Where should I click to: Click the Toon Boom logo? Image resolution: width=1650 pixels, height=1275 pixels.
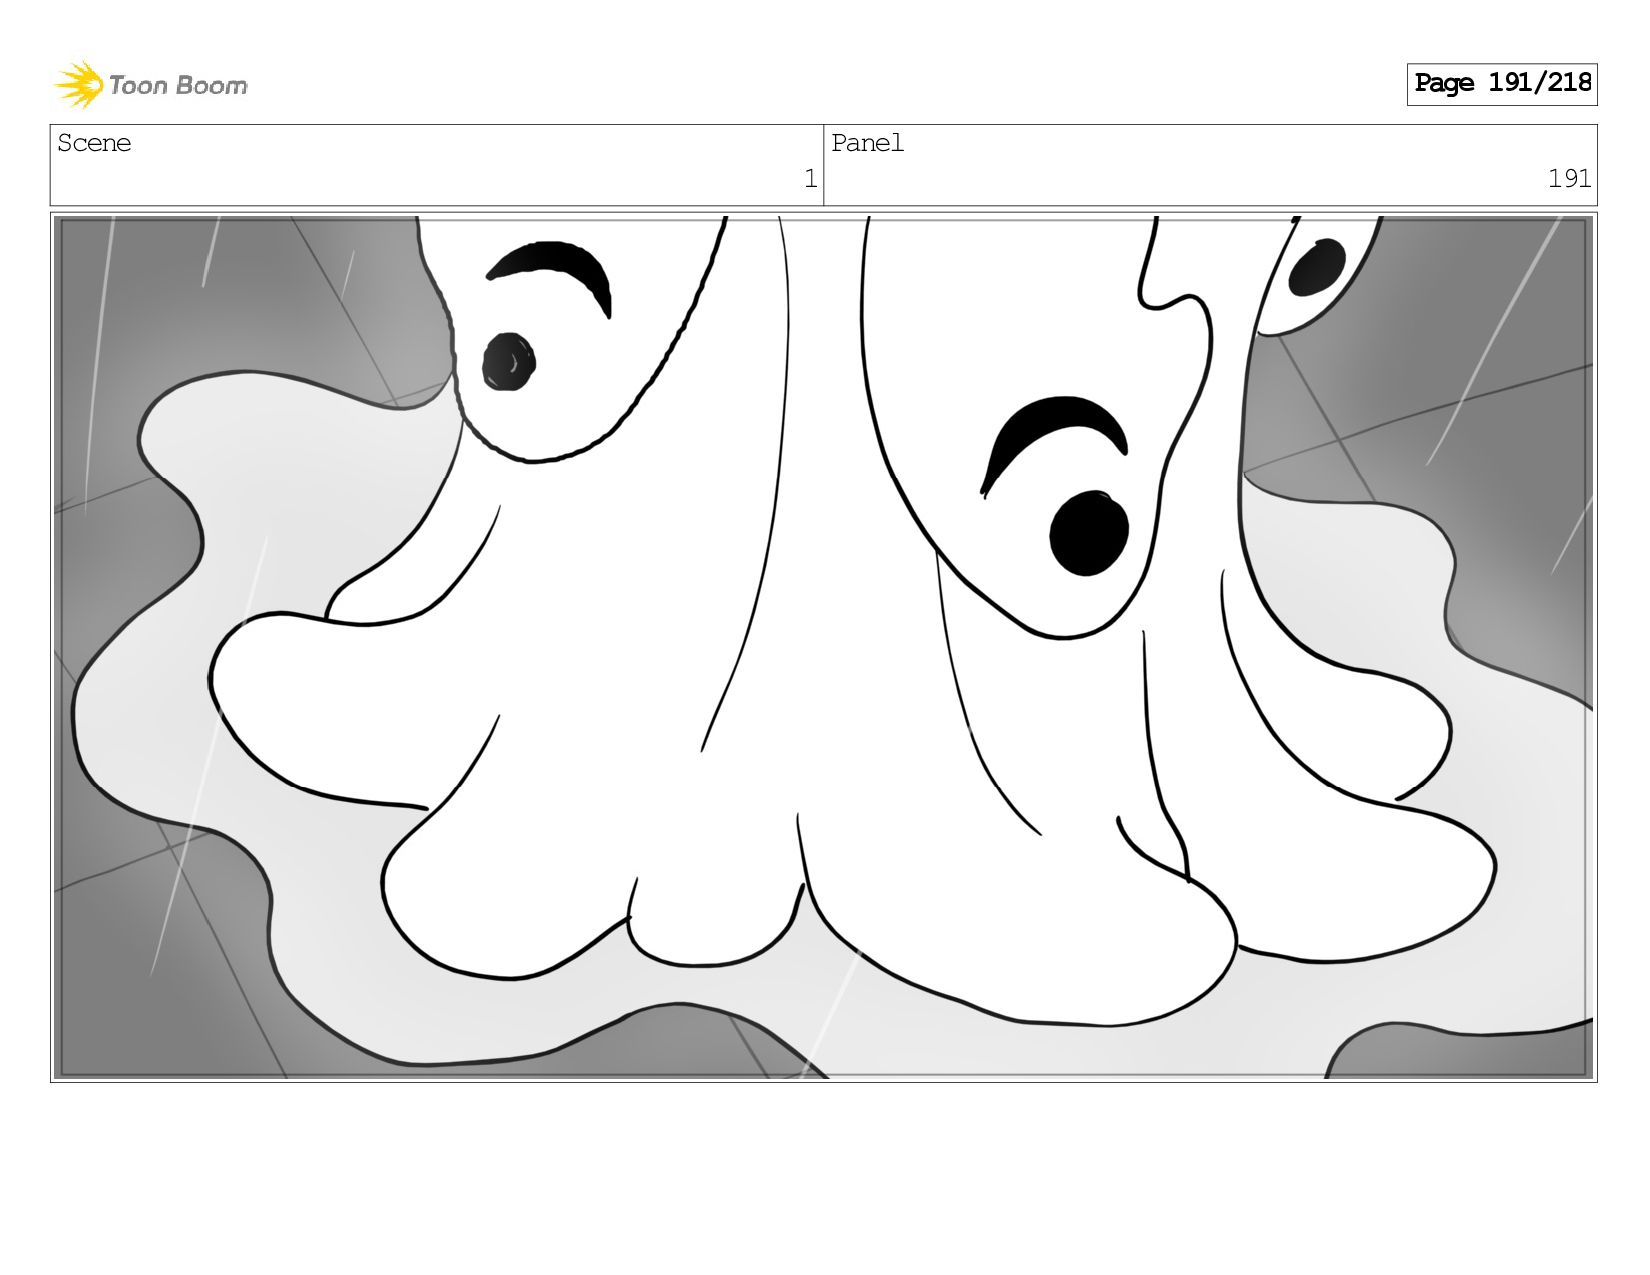[x=151, y=85]
